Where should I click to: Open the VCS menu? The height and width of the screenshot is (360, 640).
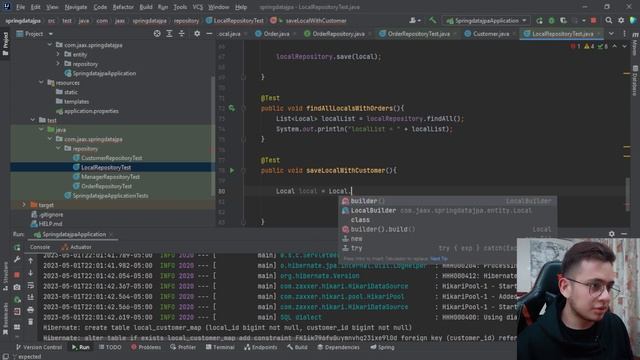click(x=198, y=7)
